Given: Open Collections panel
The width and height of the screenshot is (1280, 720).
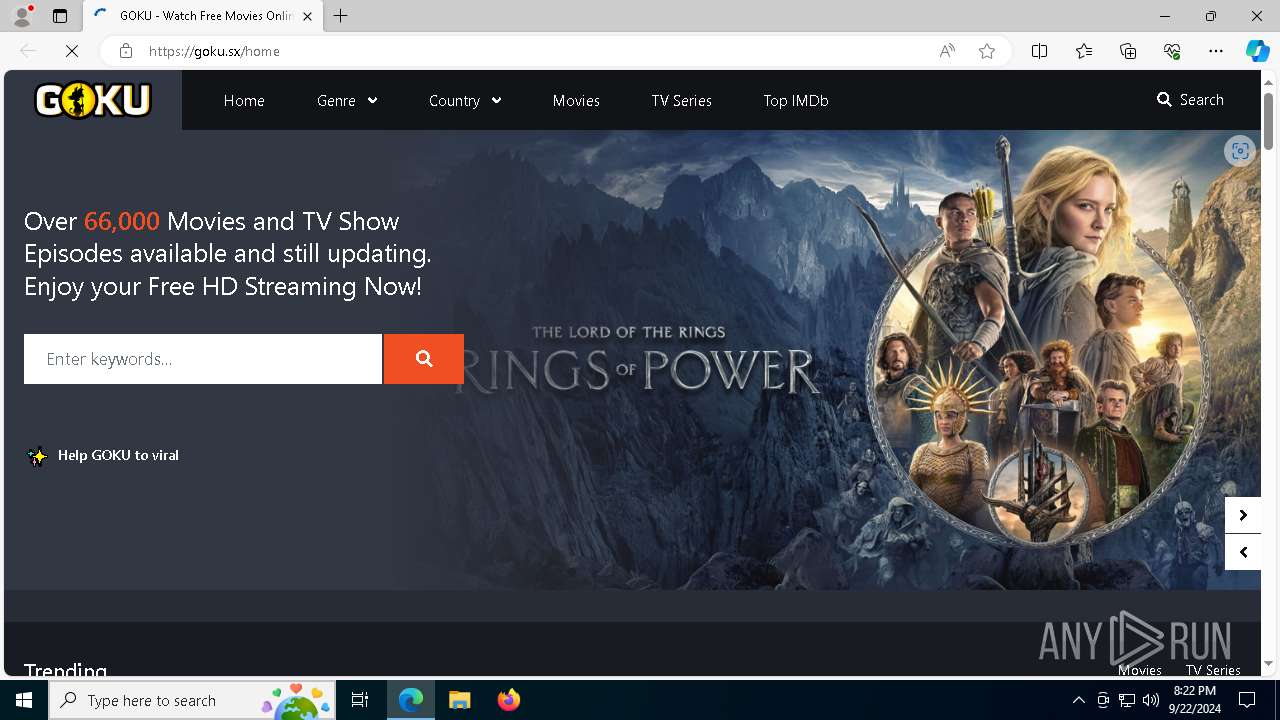Looking at the screenshot, I should tap(1128, 51).
